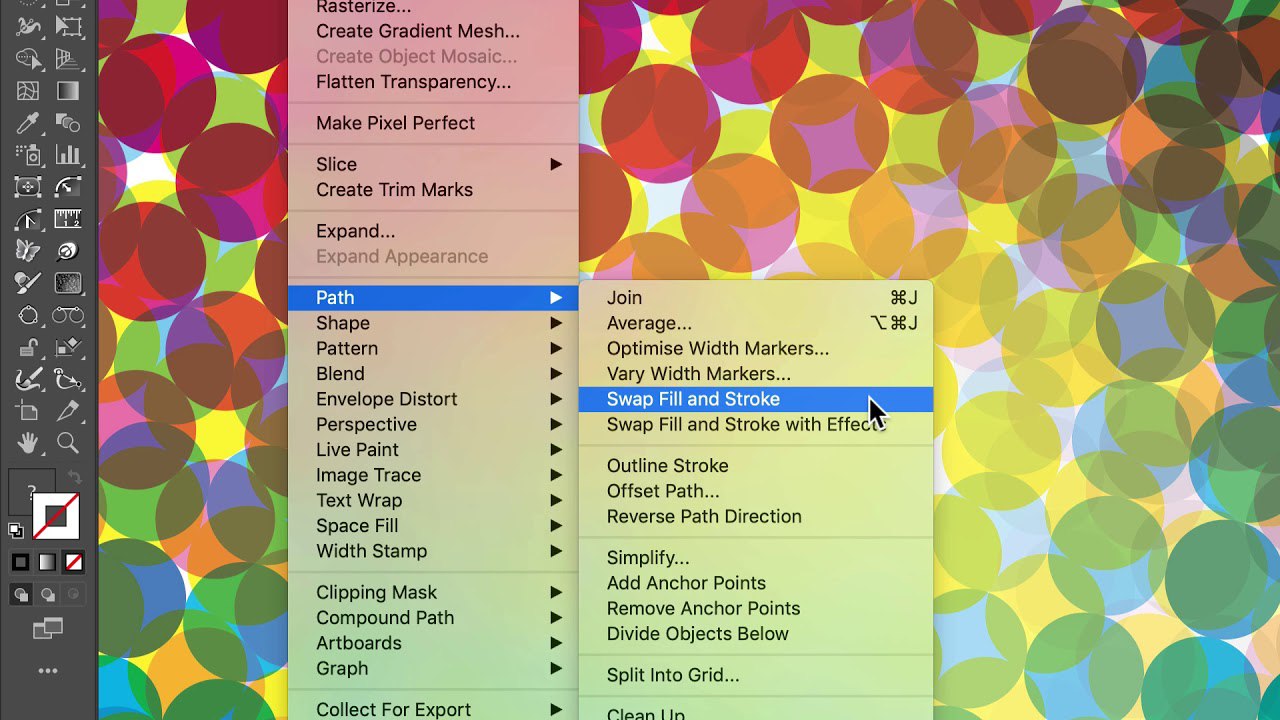Choose Join in Path submenu

click(x=756, y=298)
